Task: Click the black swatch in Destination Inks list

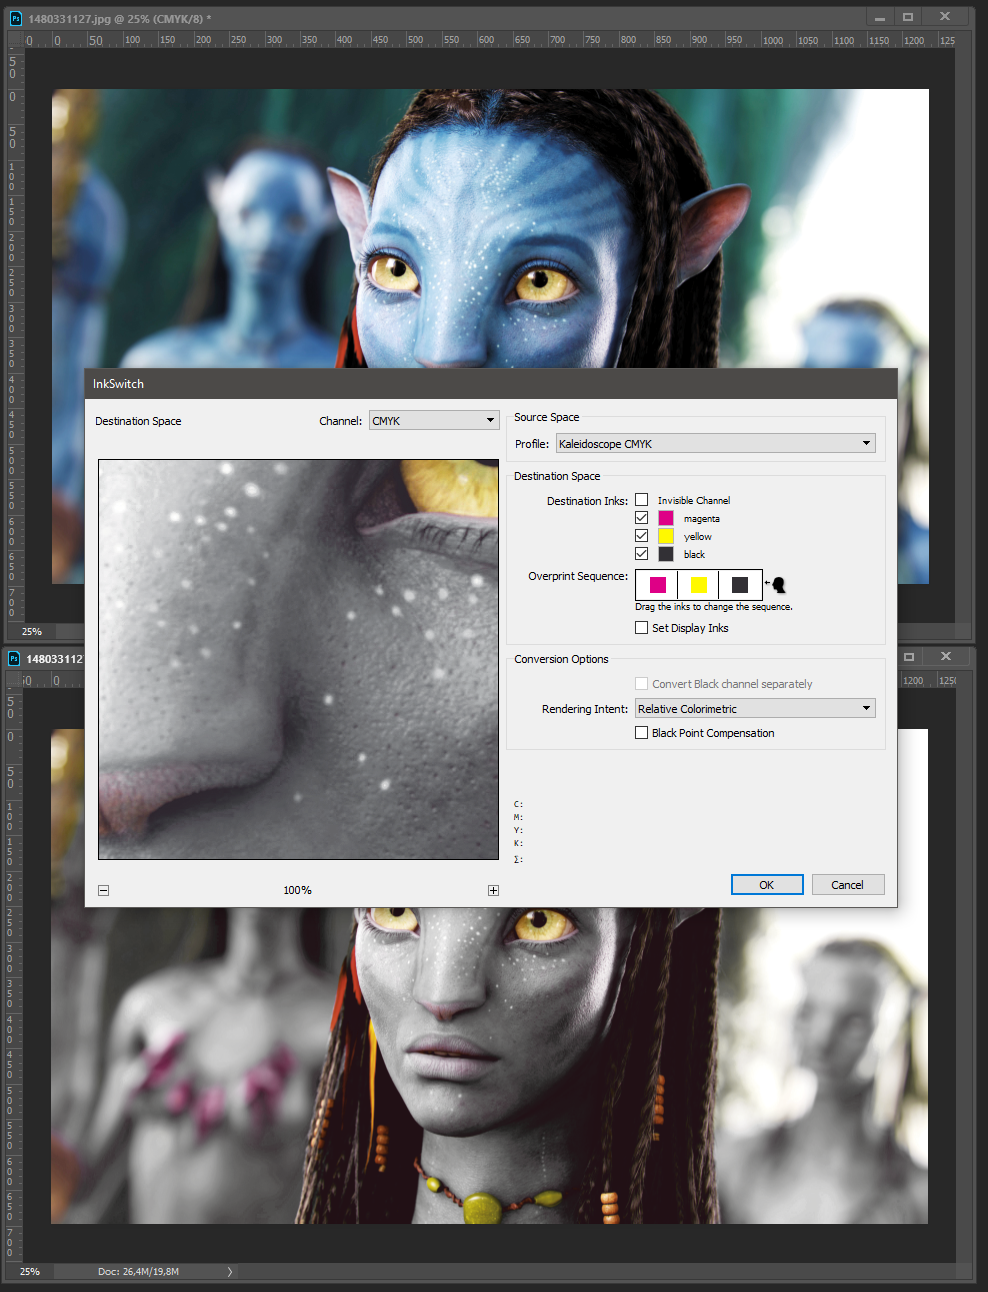Action: pos(666,554)
